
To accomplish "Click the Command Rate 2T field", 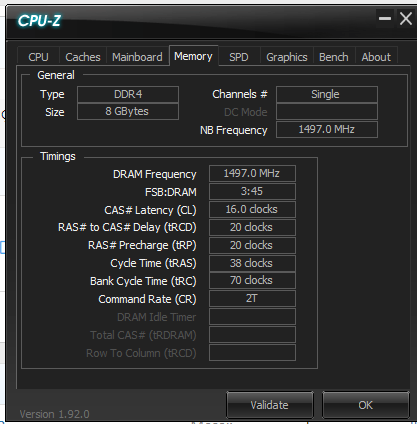I will (252, 298).
